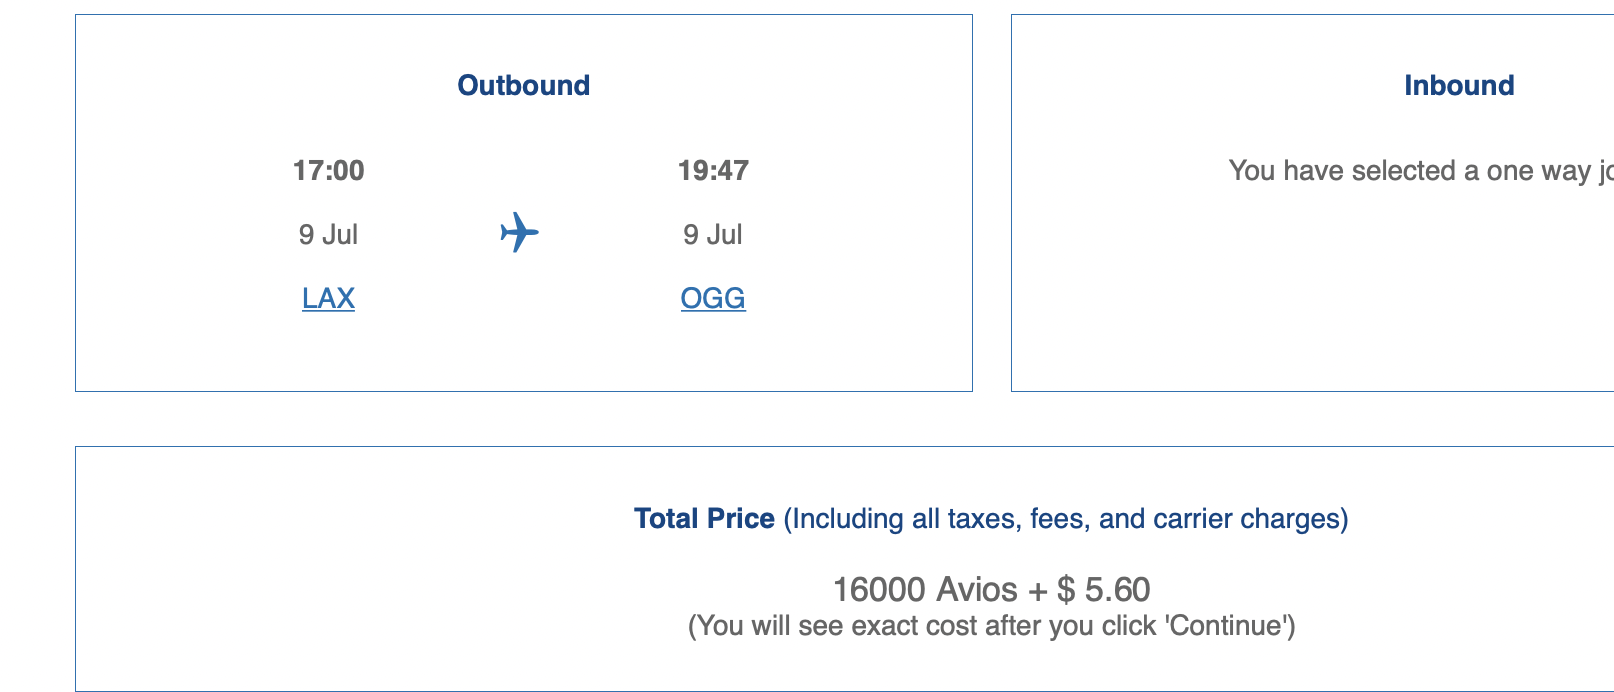The width and height of the screenshot is (1614, 692).
Task: Click the exact cost after Continue note
Action: 991,626
